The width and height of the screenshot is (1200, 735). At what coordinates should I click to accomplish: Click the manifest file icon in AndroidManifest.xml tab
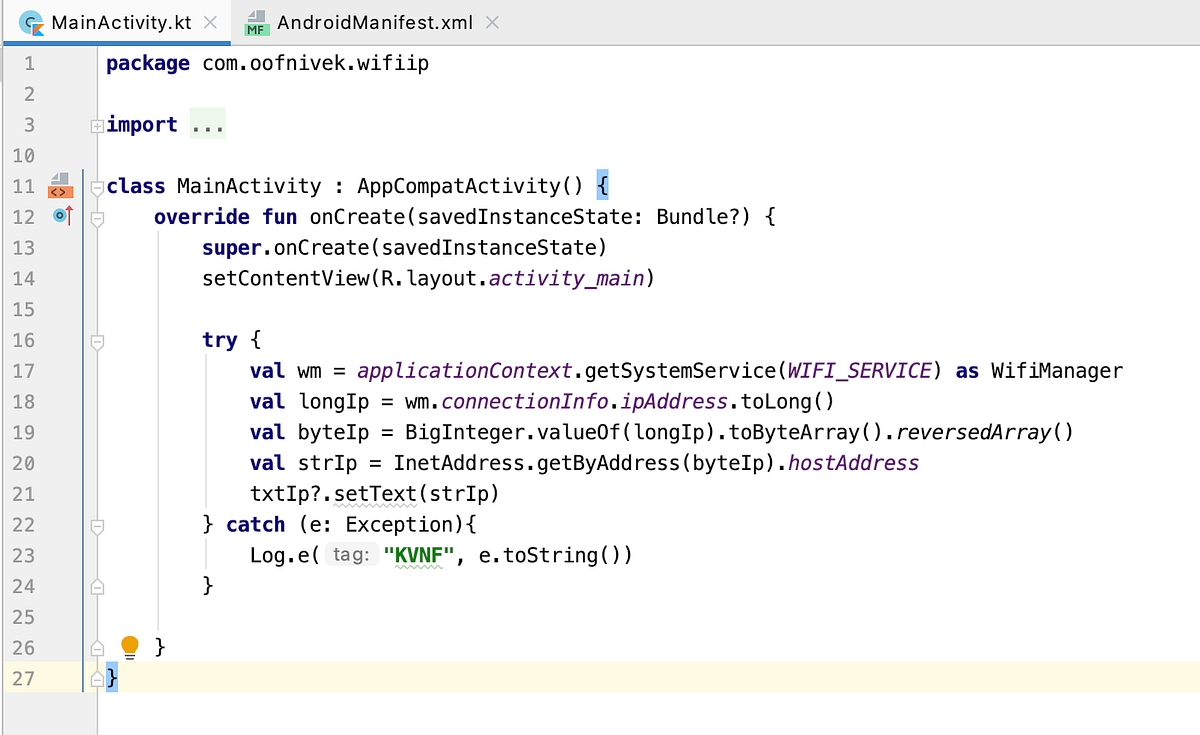click(256, 22)
